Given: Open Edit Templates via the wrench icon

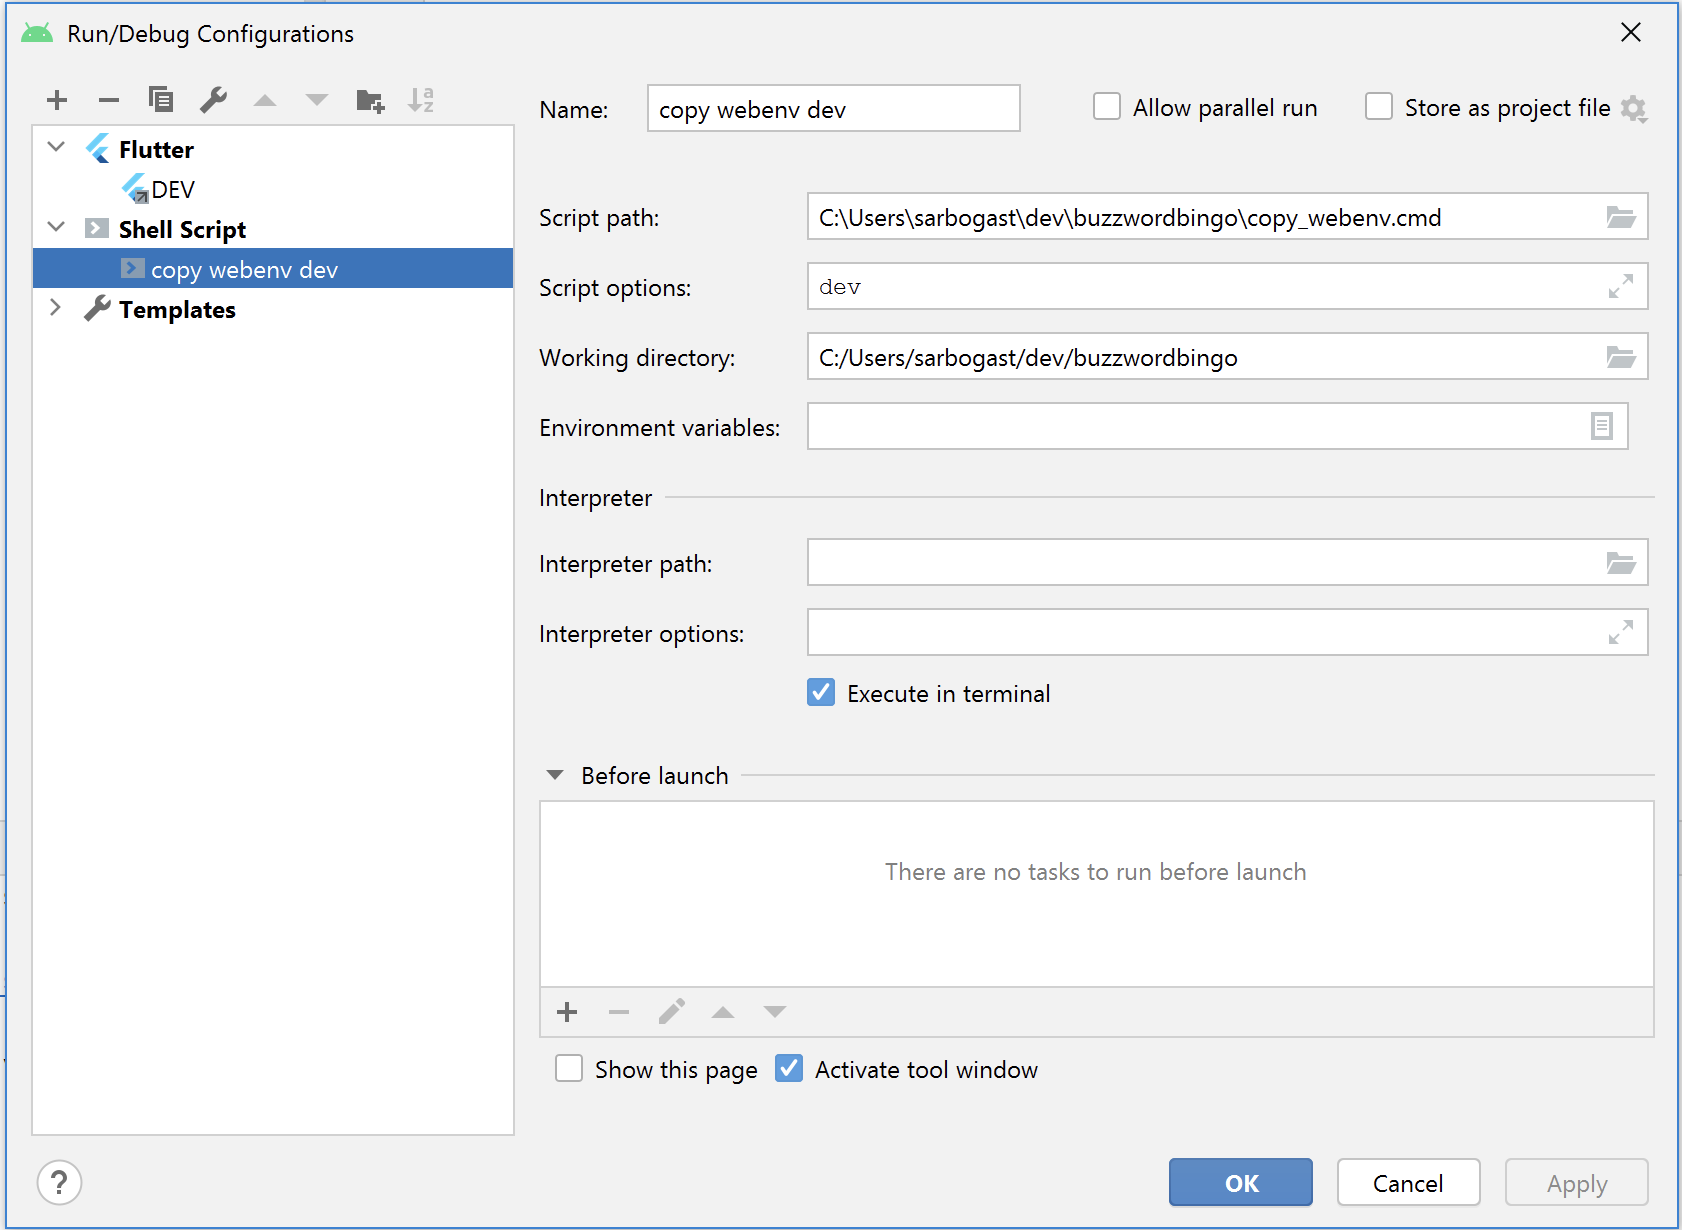Looking at the screenshot, I should pos(213,100).
